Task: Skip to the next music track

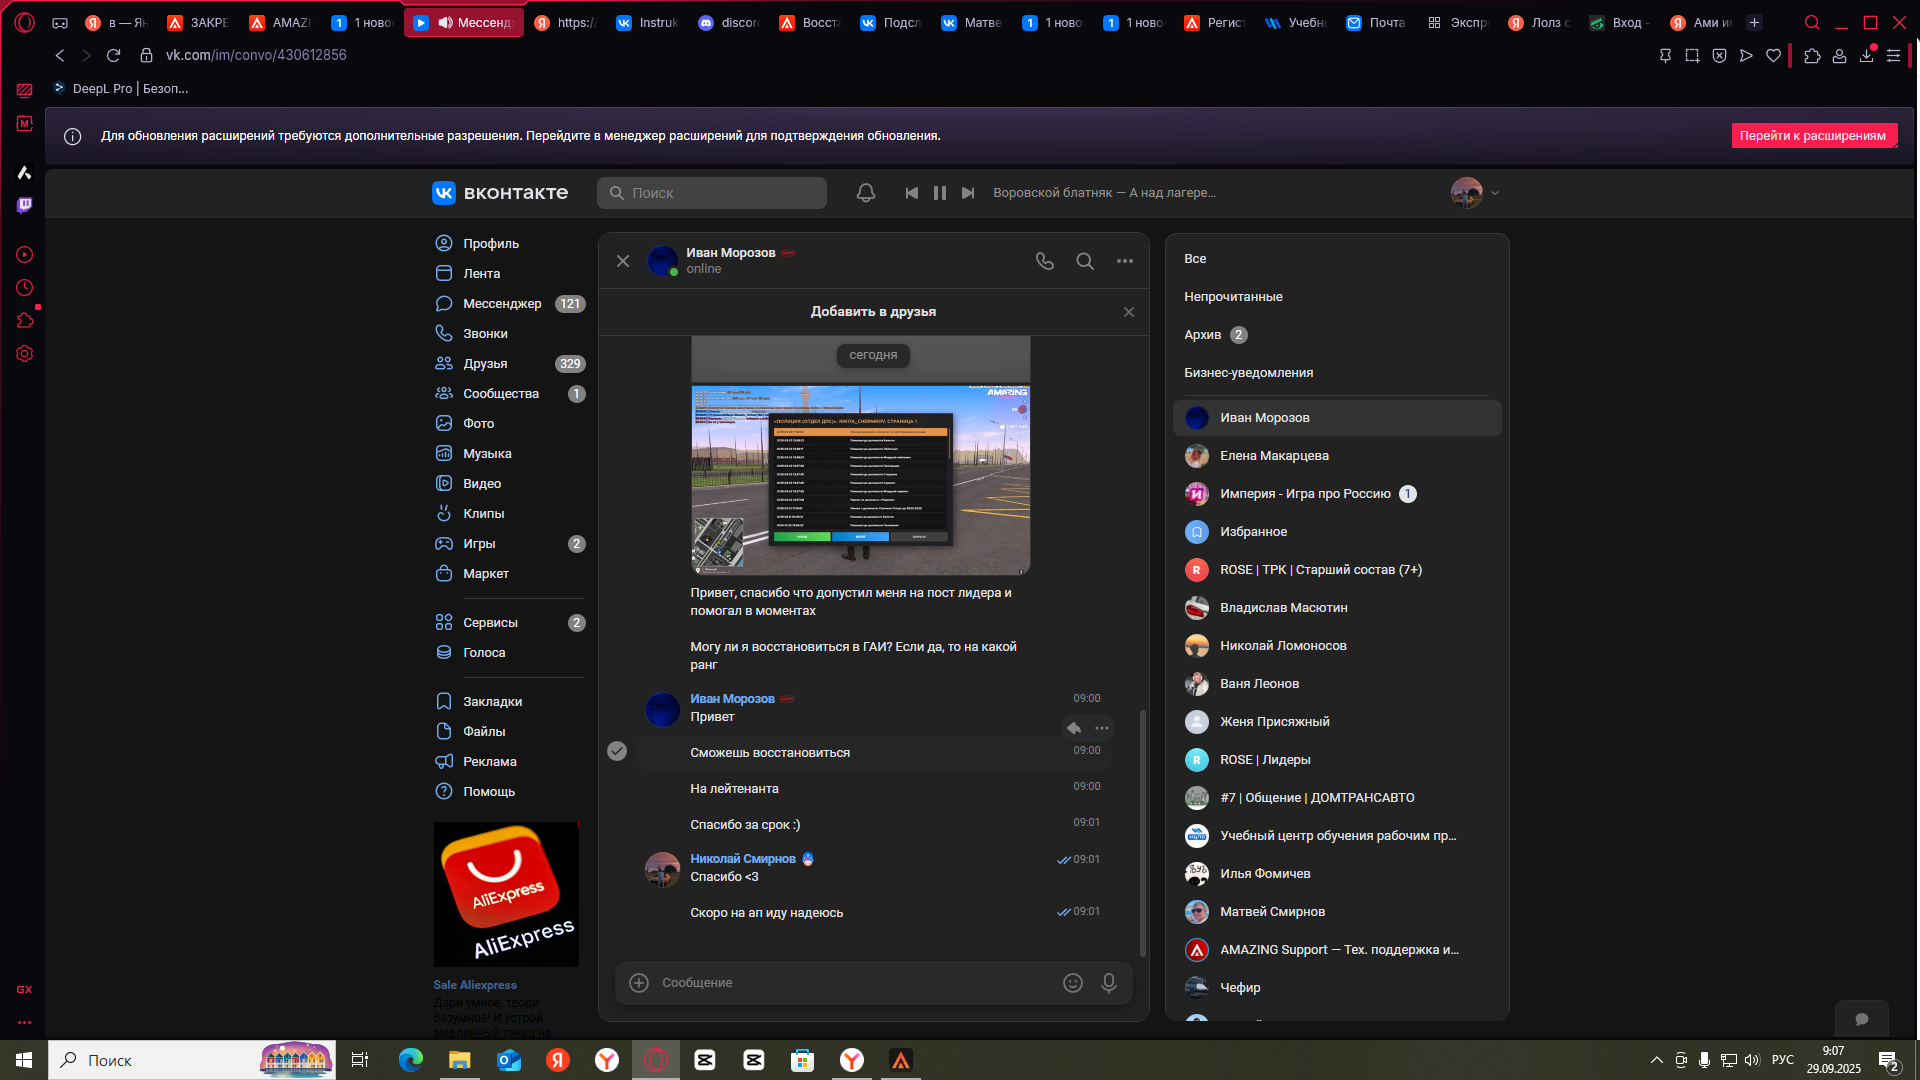Action: click(968, 193)
